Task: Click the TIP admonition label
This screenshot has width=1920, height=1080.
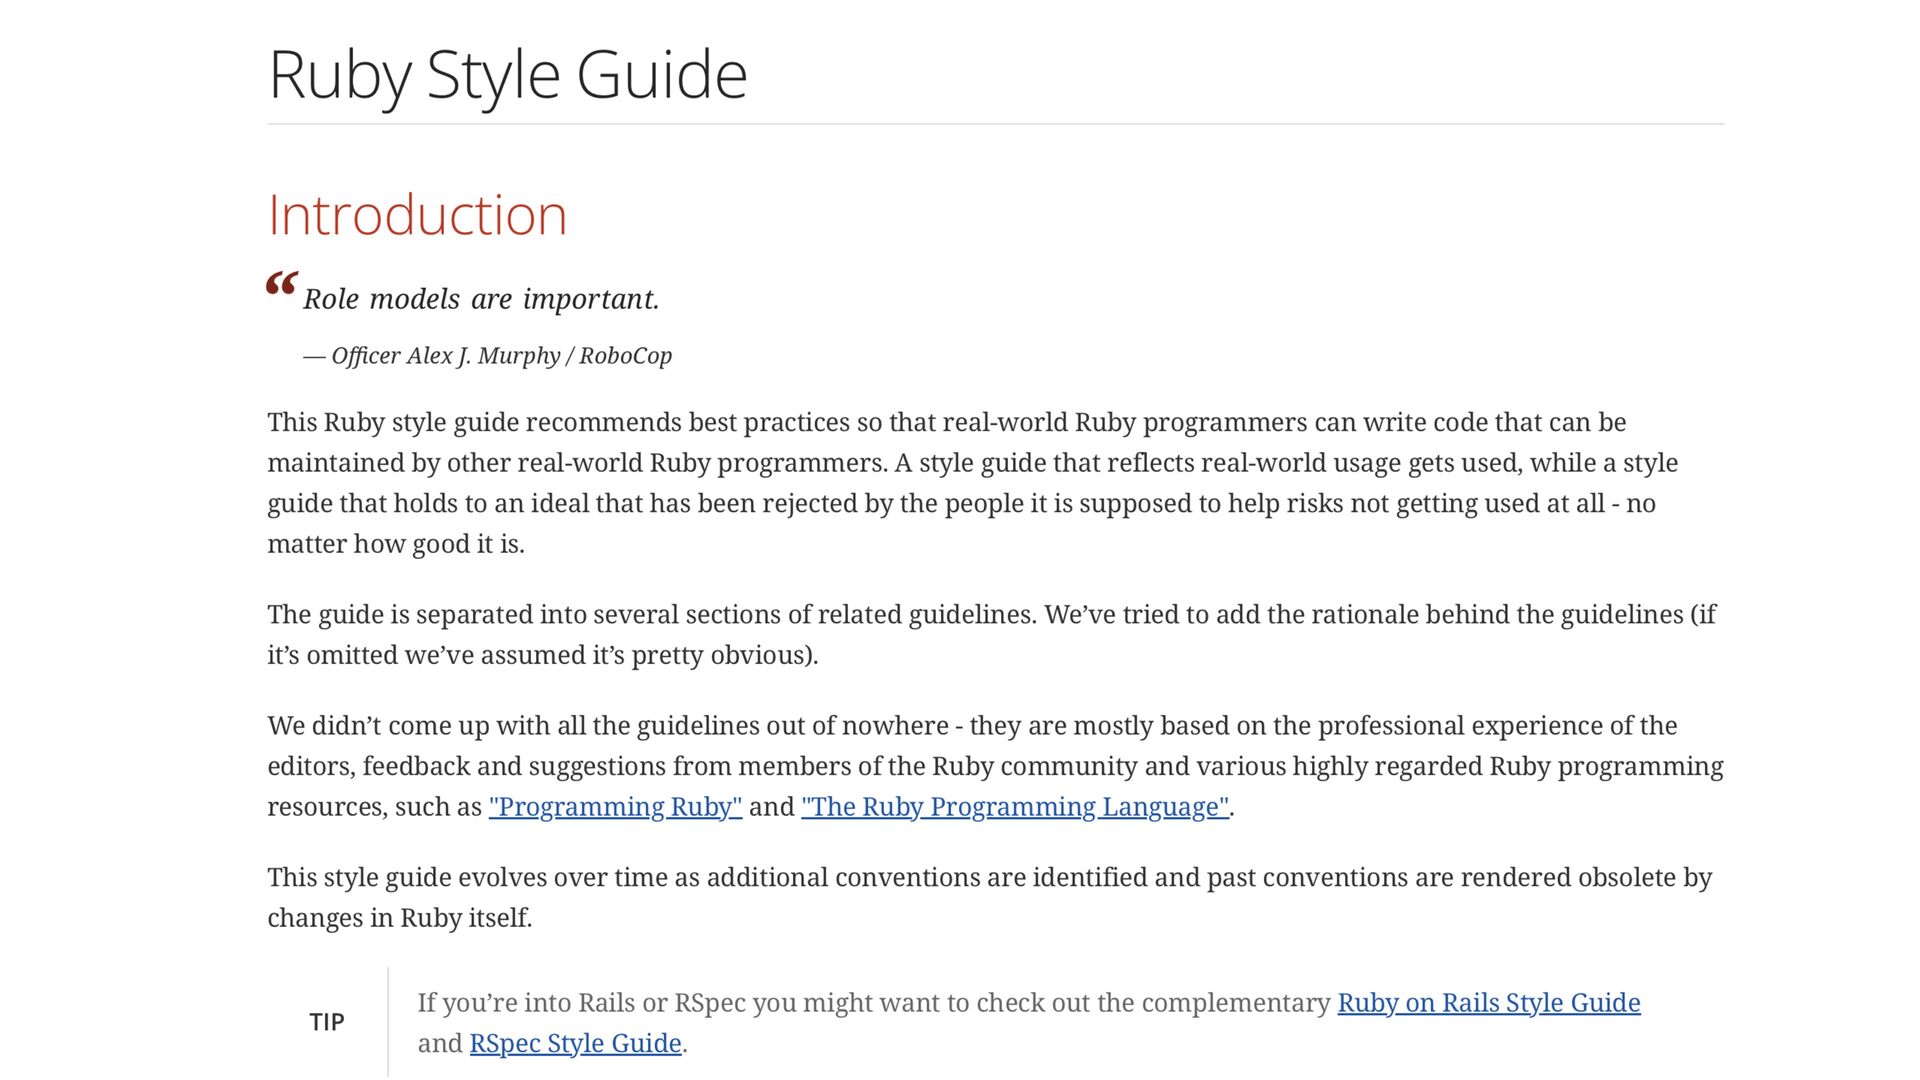Action: pyautogui.click(x=327, y=1023)
